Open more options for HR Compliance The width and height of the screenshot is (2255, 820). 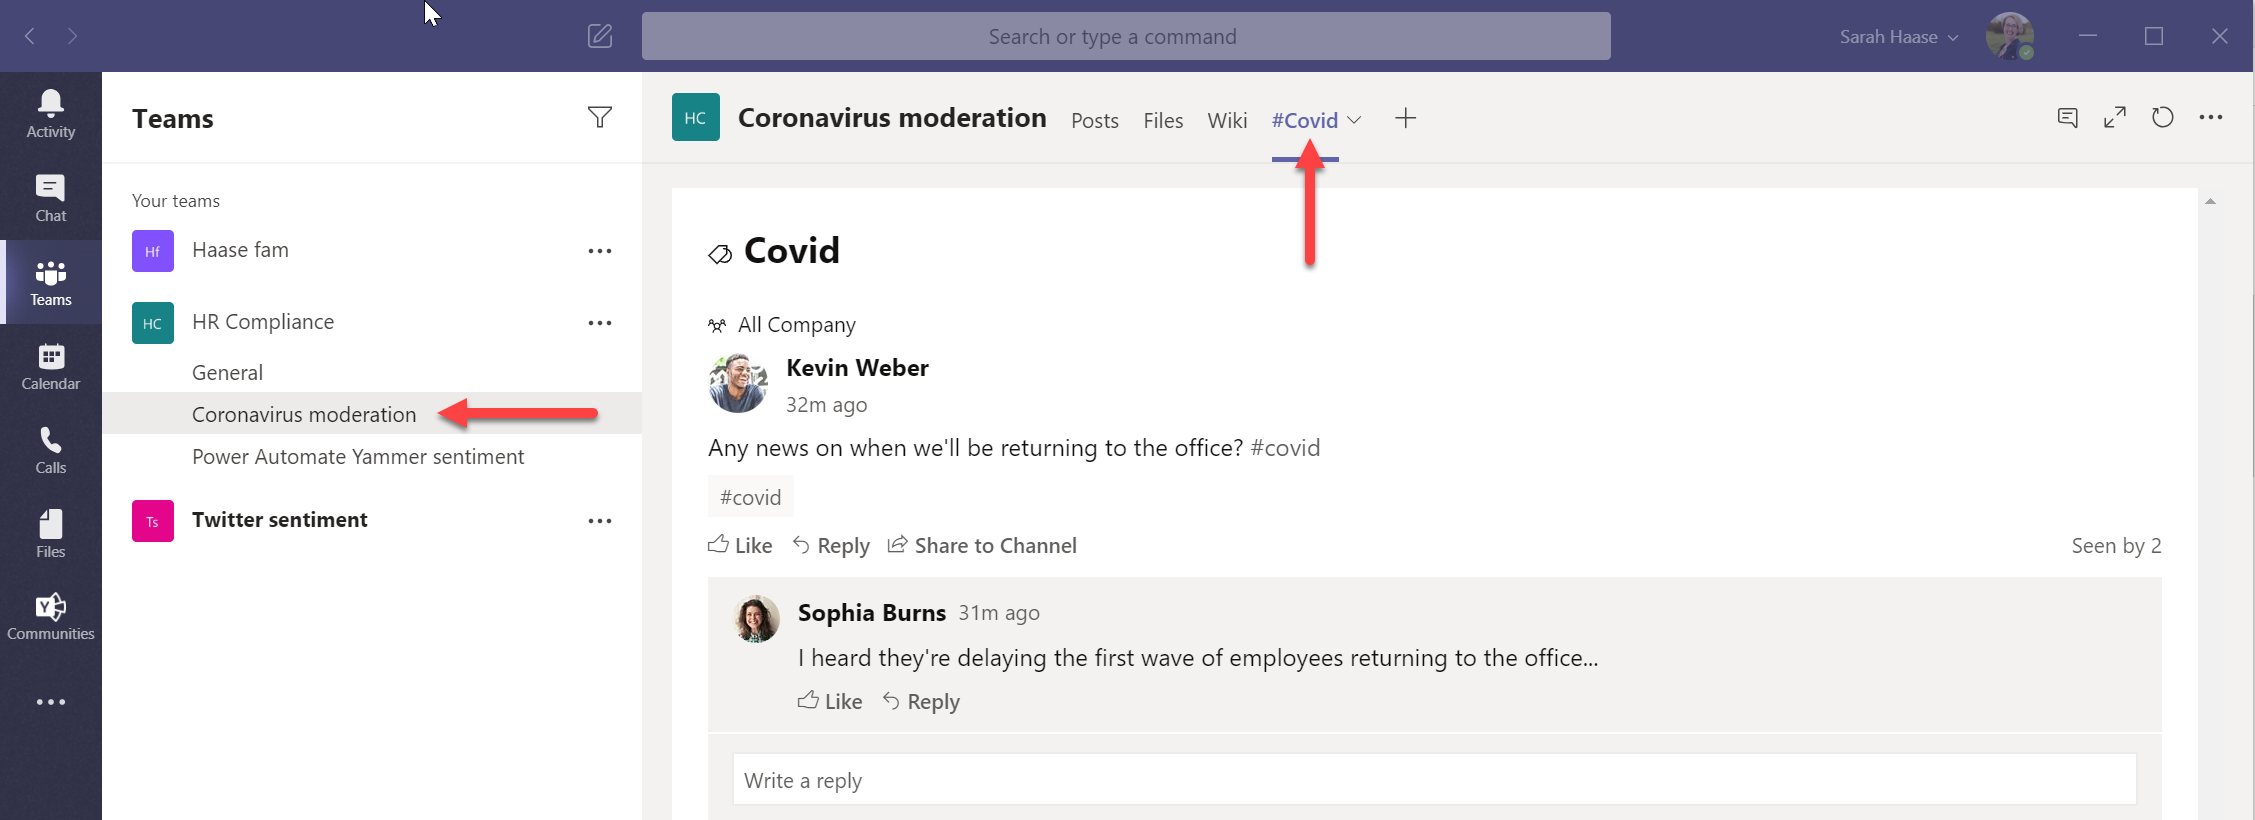(x=600, y=323)
